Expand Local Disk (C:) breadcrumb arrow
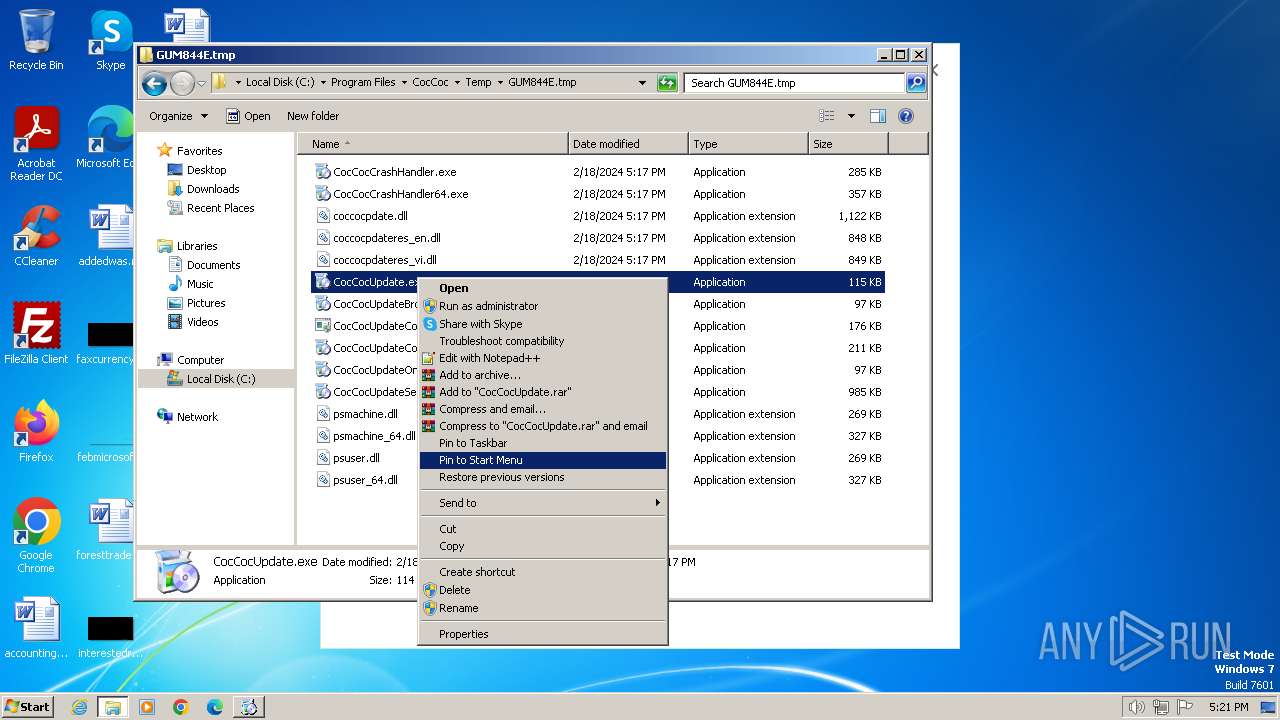This screenshot has width=1280, height=720. 323,82
